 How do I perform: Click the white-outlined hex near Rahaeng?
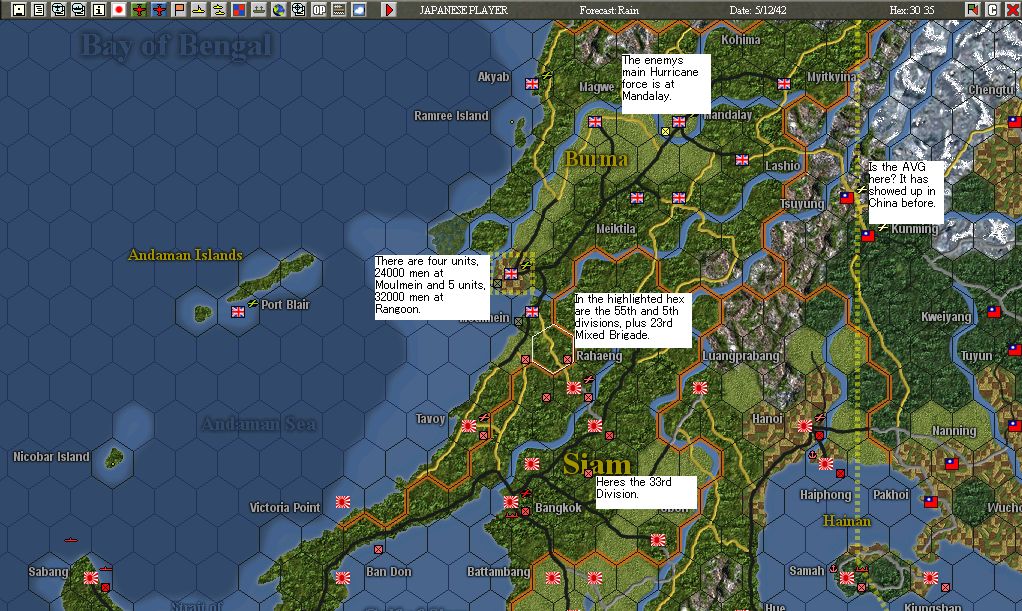[553, 349]
